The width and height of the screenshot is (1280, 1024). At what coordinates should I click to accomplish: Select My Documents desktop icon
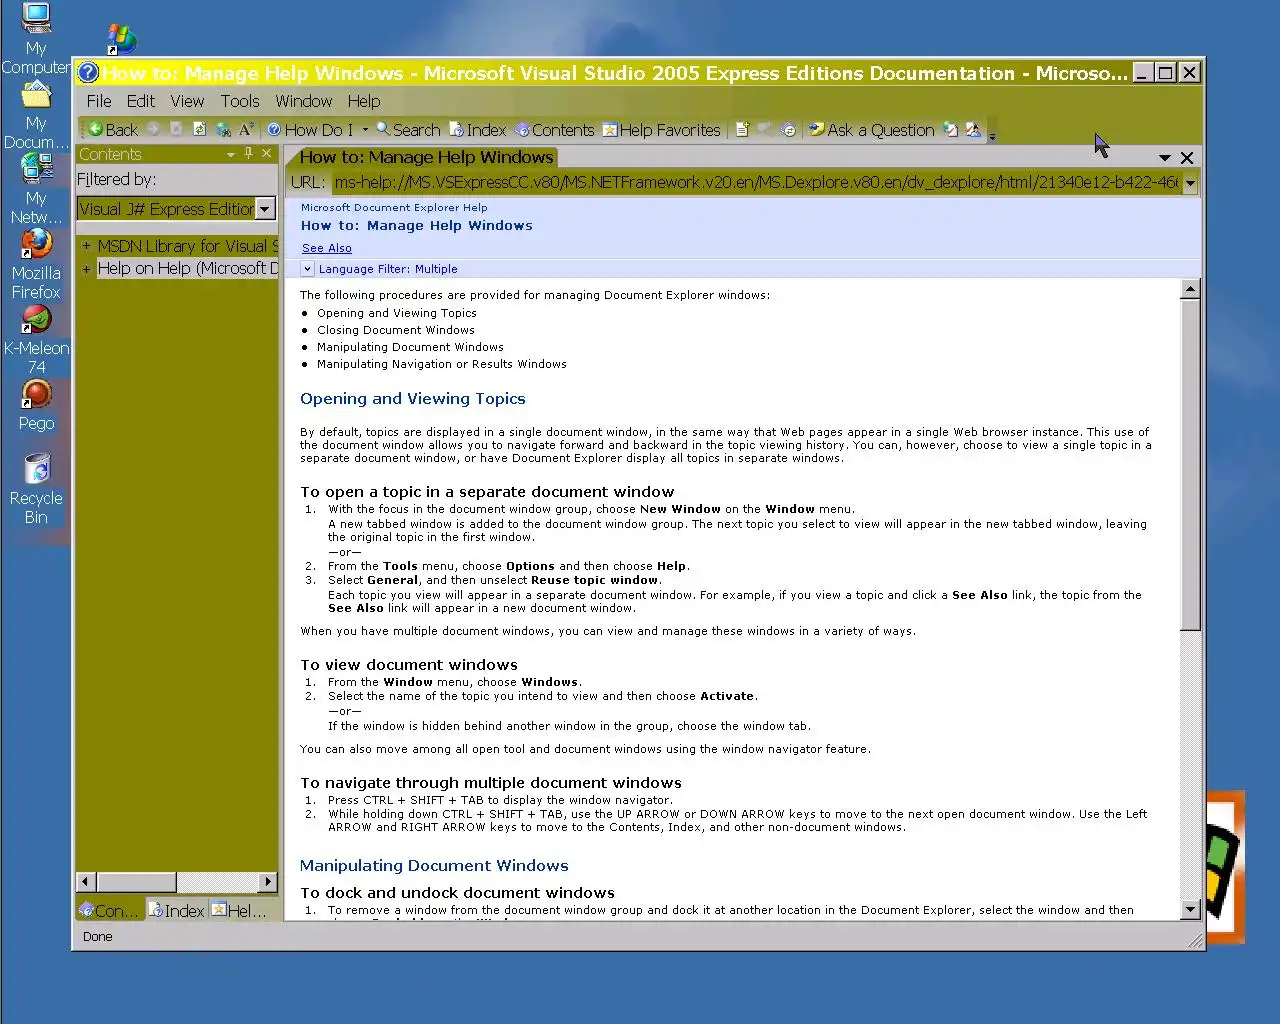coord(36,113)
